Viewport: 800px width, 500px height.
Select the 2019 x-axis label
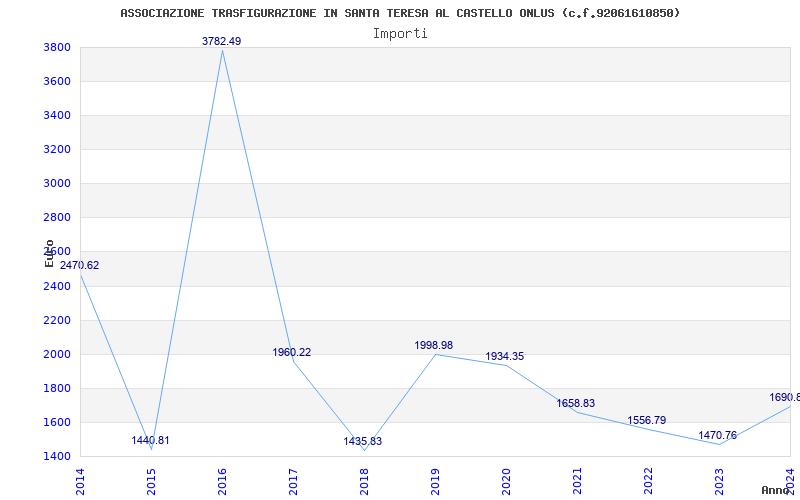point(435,482)
